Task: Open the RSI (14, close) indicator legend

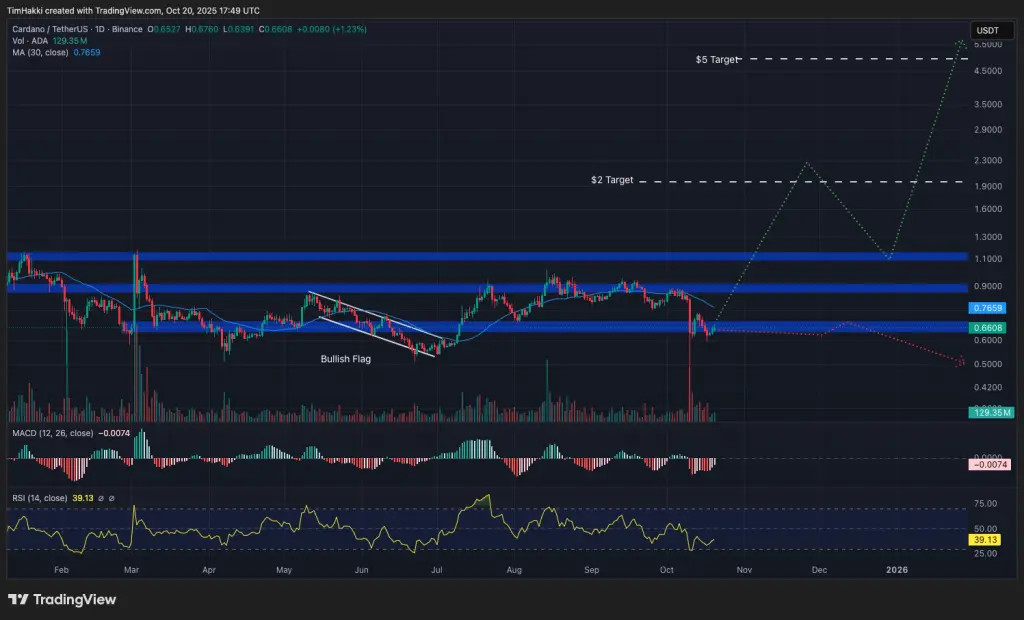Action: pos(39,498)
